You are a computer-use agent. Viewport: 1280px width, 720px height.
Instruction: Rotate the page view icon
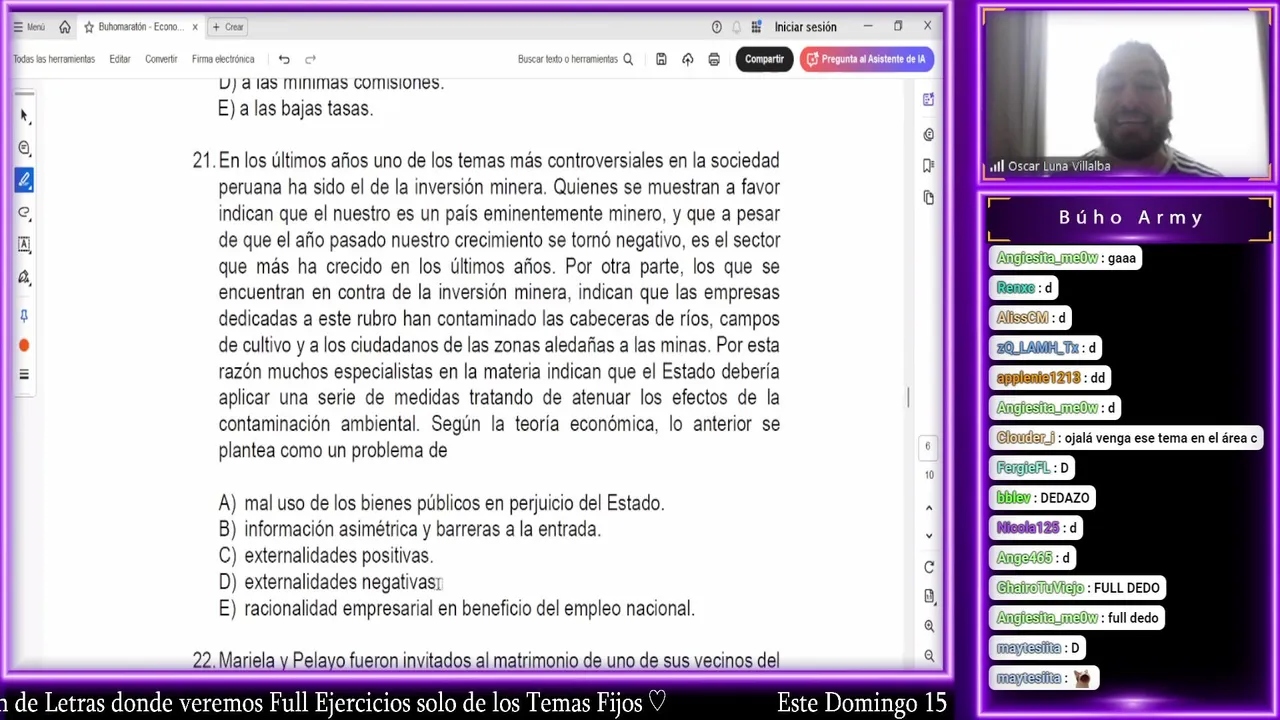click(x=929, y=567)
